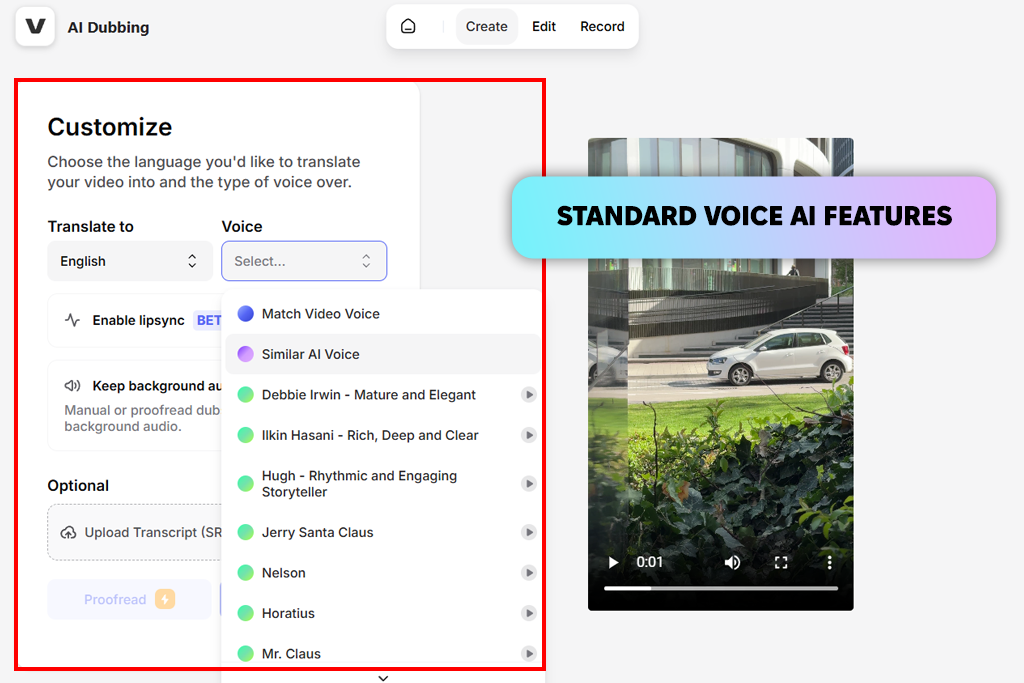Click the purple Similar AI Voice dot
Screen dimensions: 1024x683
[246, 355]
